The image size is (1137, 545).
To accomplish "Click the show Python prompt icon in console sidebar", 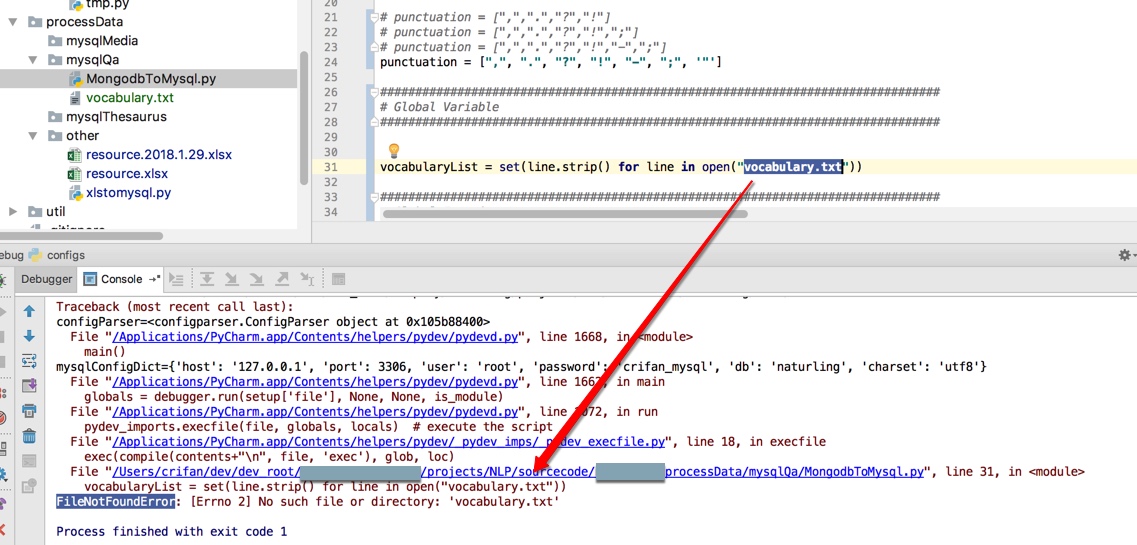I will coord(29,461).
